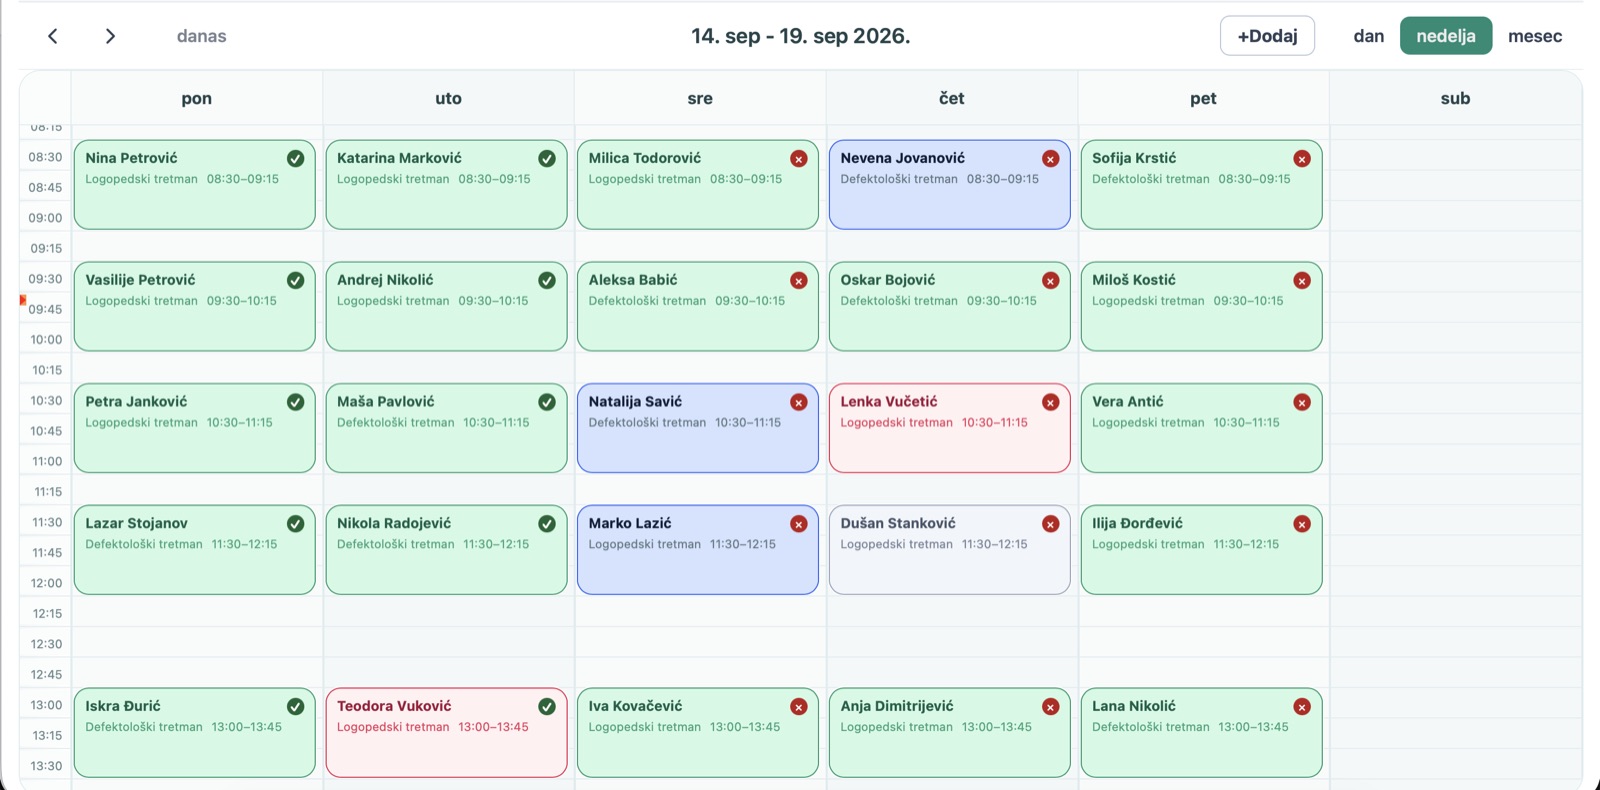This screenshot has height=790, width=1600.
Task: Select the pet column header
Action: pos(1203,98)
